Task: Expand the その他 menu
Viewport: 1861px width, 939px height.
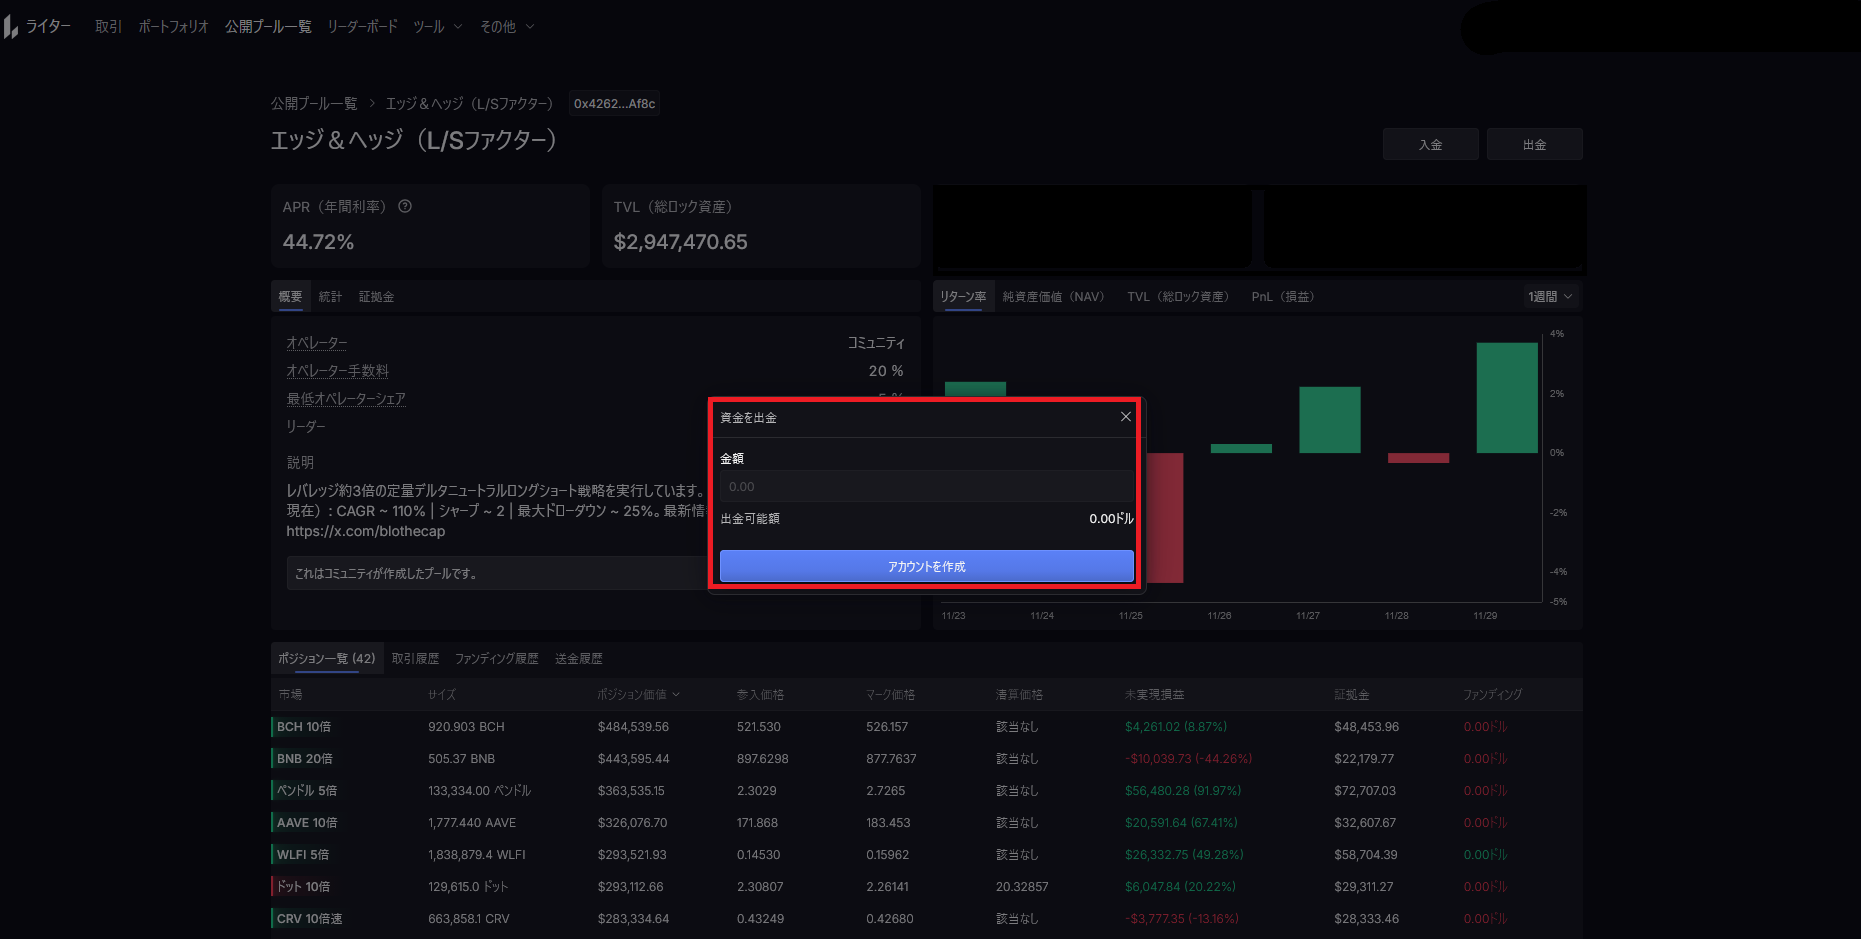Action: [x=507, y=27]
